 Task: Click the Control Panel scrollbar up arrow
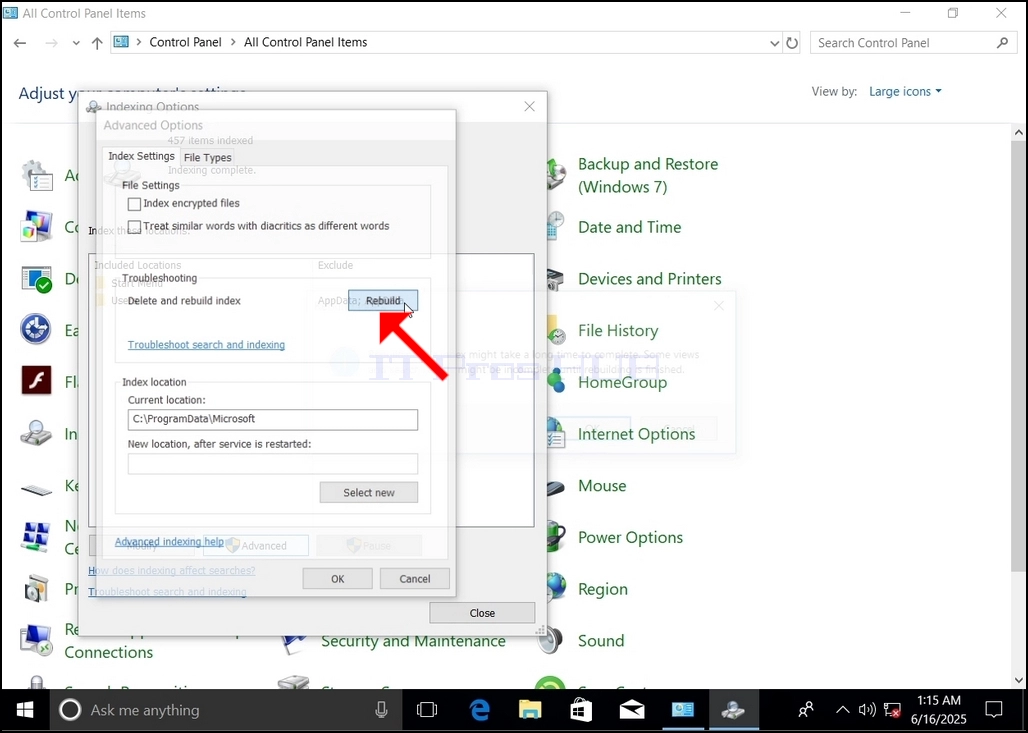tap(1019, 133)
